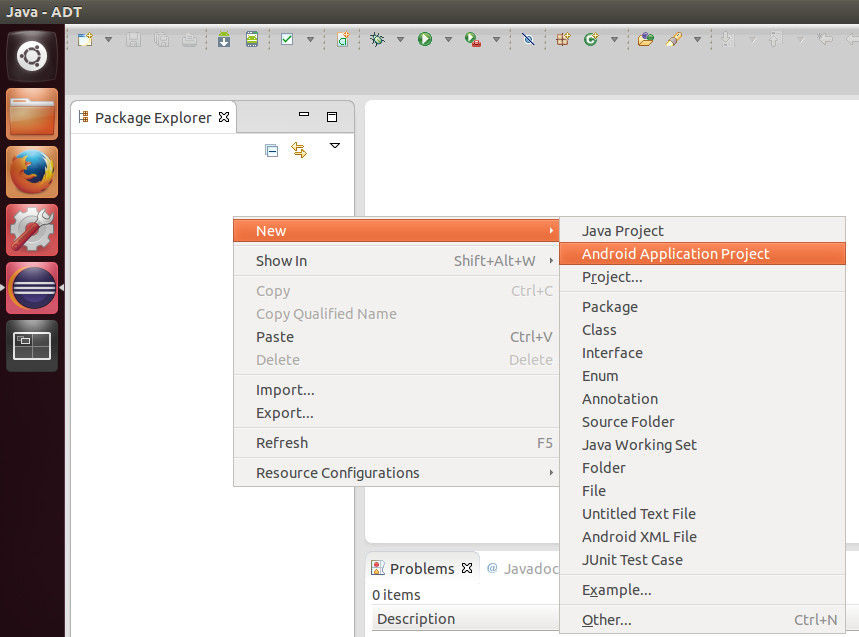Choose Package from the New submenu
Viewport: 859px width, 637px height.
point(702,307)
